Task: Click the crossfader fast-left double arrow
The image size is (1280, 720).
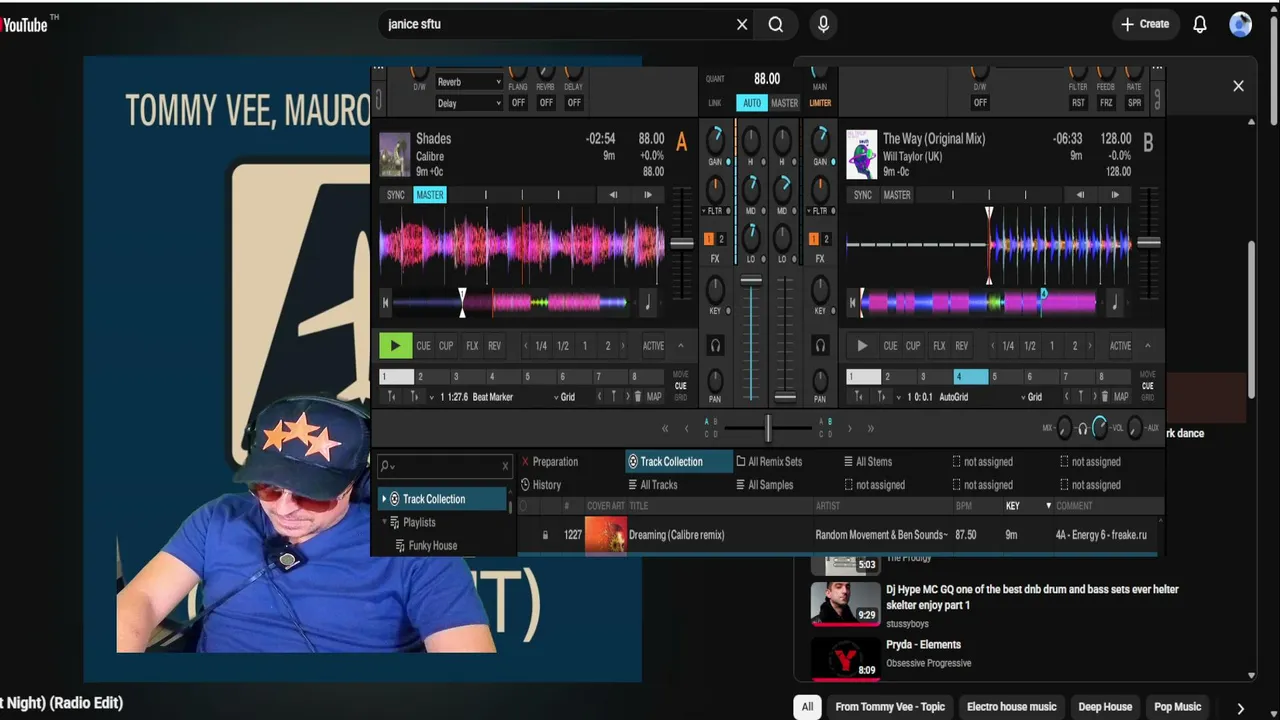Action: [x=665, y=429]
